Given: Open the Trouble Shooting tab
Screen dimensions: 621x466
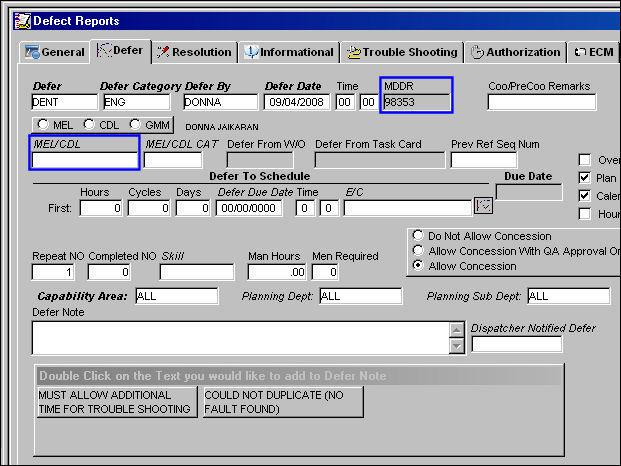Looking at the screenshot, I should tap(402, 52).
